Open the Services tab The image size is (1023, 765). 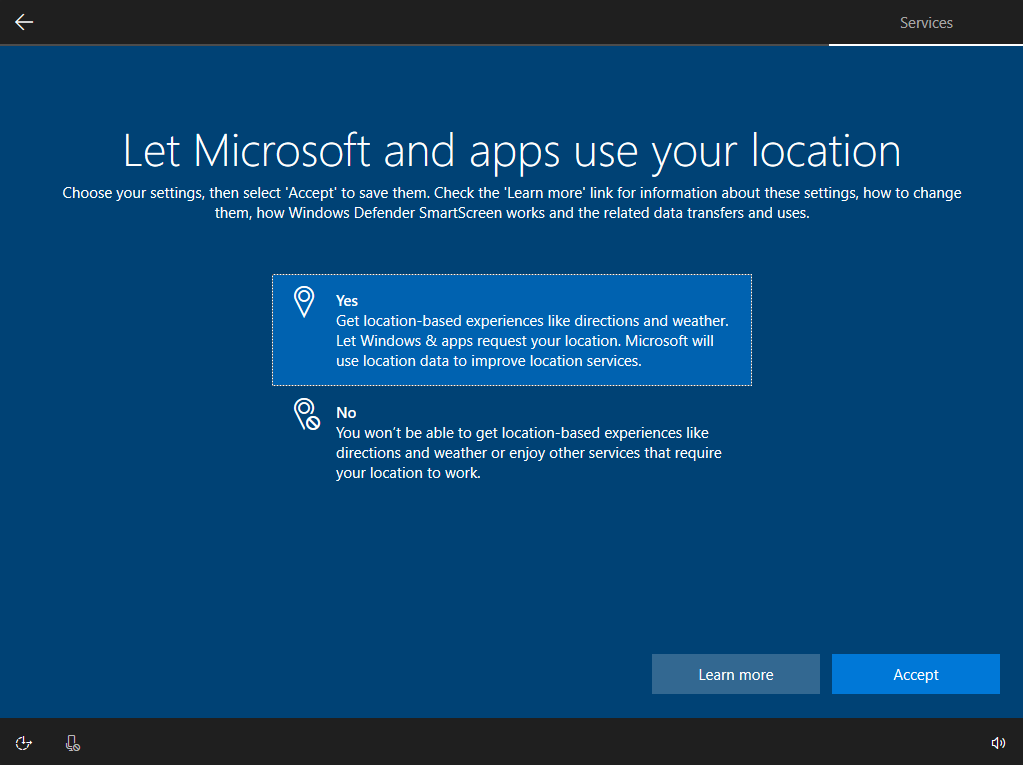[x=926, y=23]
